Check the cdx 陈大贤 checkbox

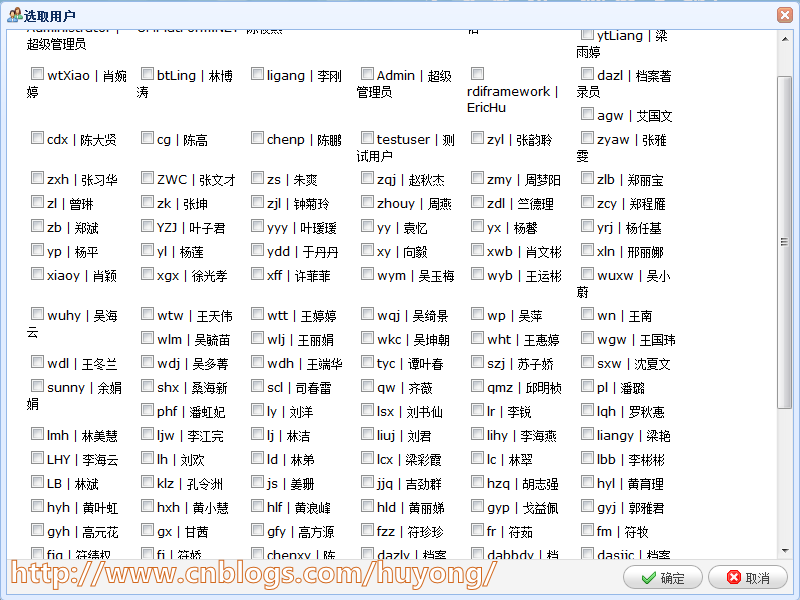click(37, 139)
